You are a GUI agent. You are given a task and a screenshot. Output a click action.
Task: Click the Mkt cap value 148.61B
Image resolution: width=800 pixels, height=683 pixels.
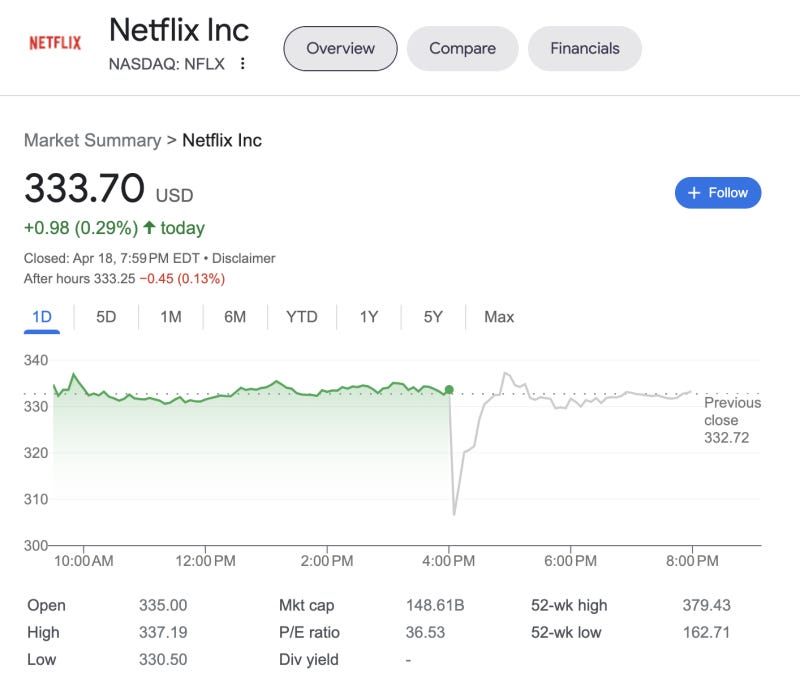435,605
